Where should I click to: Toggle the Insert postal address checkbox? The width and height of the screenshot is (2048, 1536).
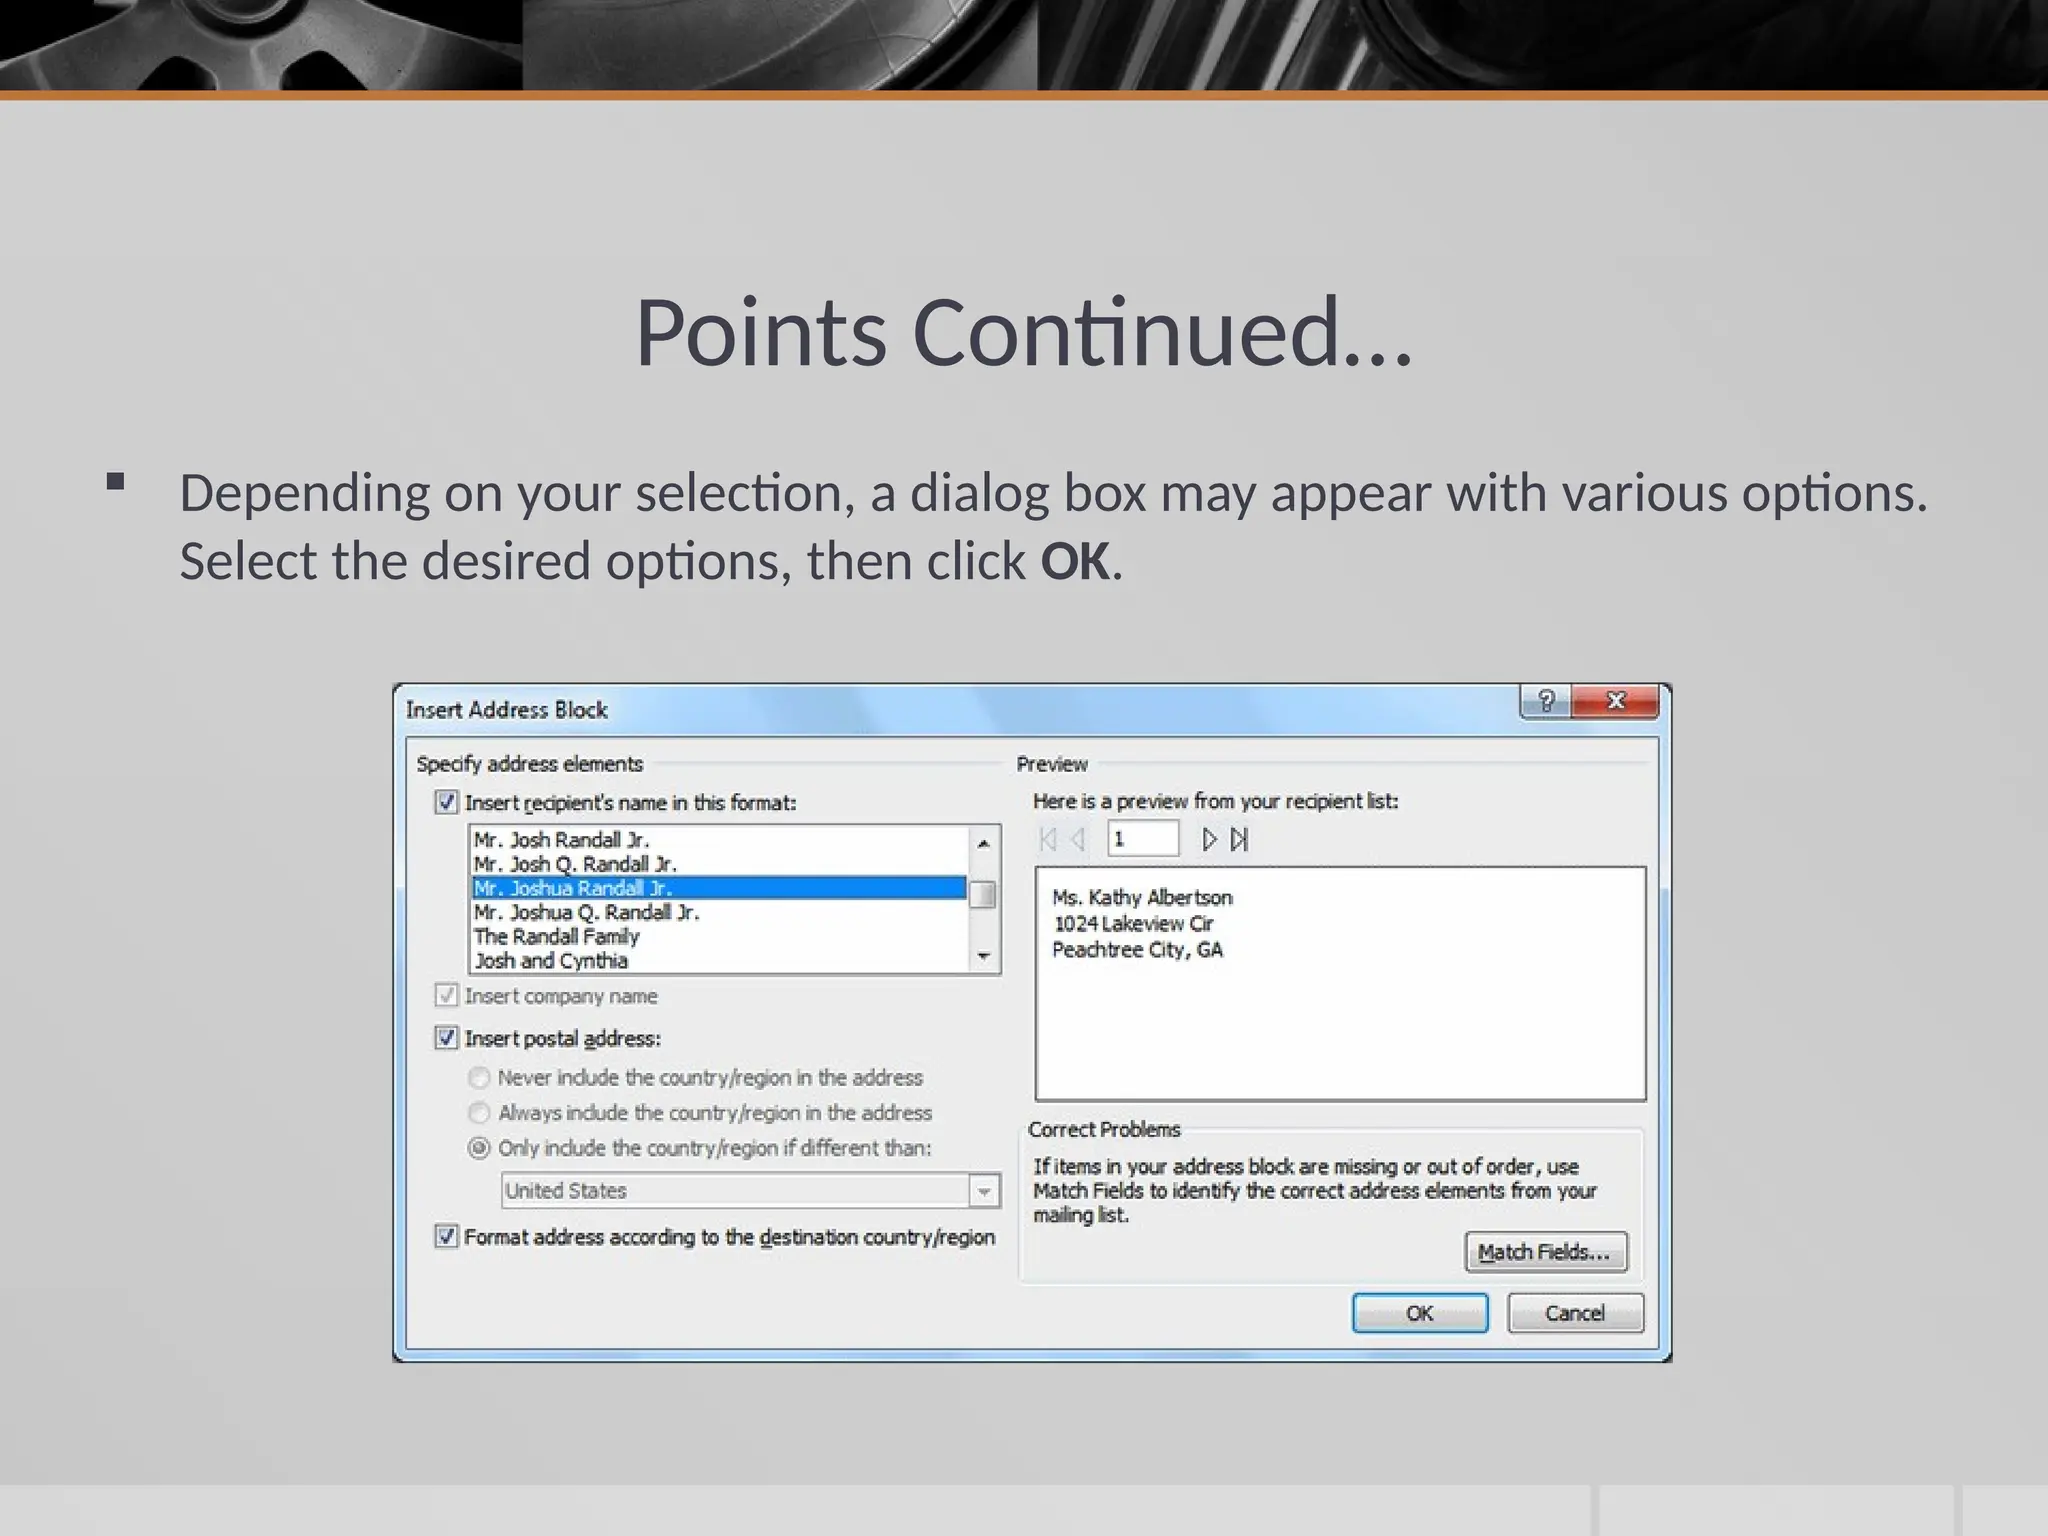(446, 1038)
